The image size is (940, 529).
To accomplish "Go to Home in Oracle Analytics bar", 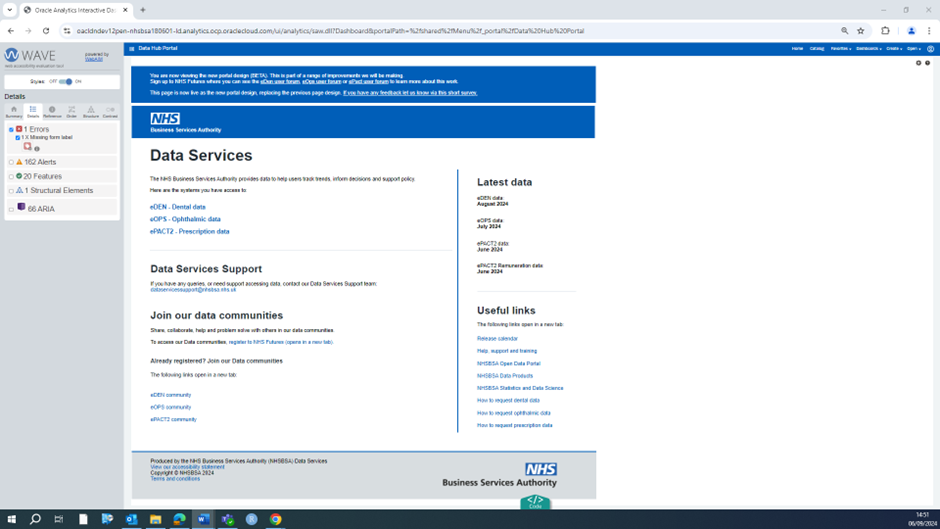I will 797,49.
